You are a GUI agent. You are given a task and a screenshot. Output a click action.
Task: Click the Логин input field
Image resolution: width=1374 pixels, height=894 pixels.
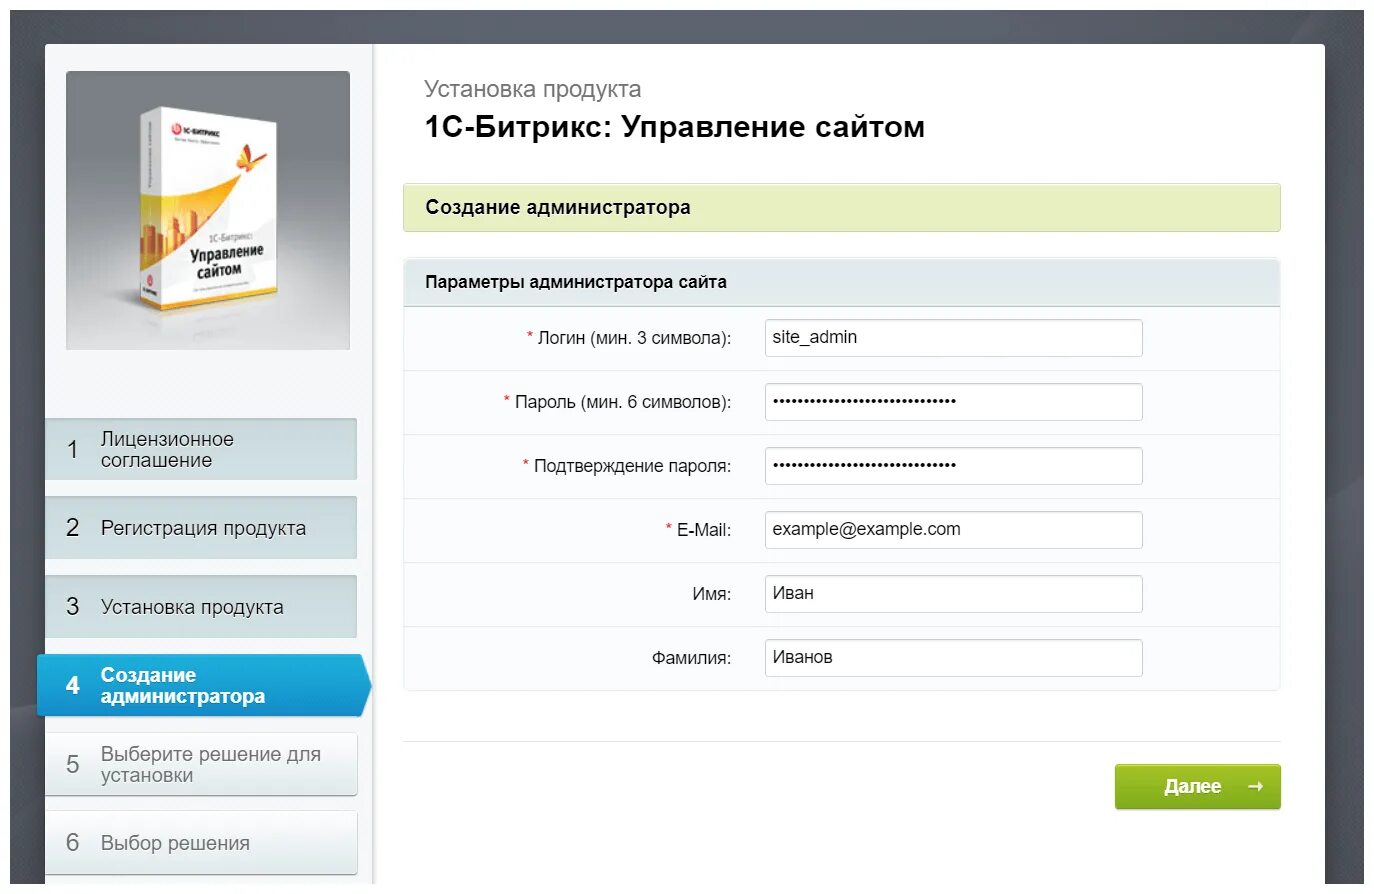point(953,338)
